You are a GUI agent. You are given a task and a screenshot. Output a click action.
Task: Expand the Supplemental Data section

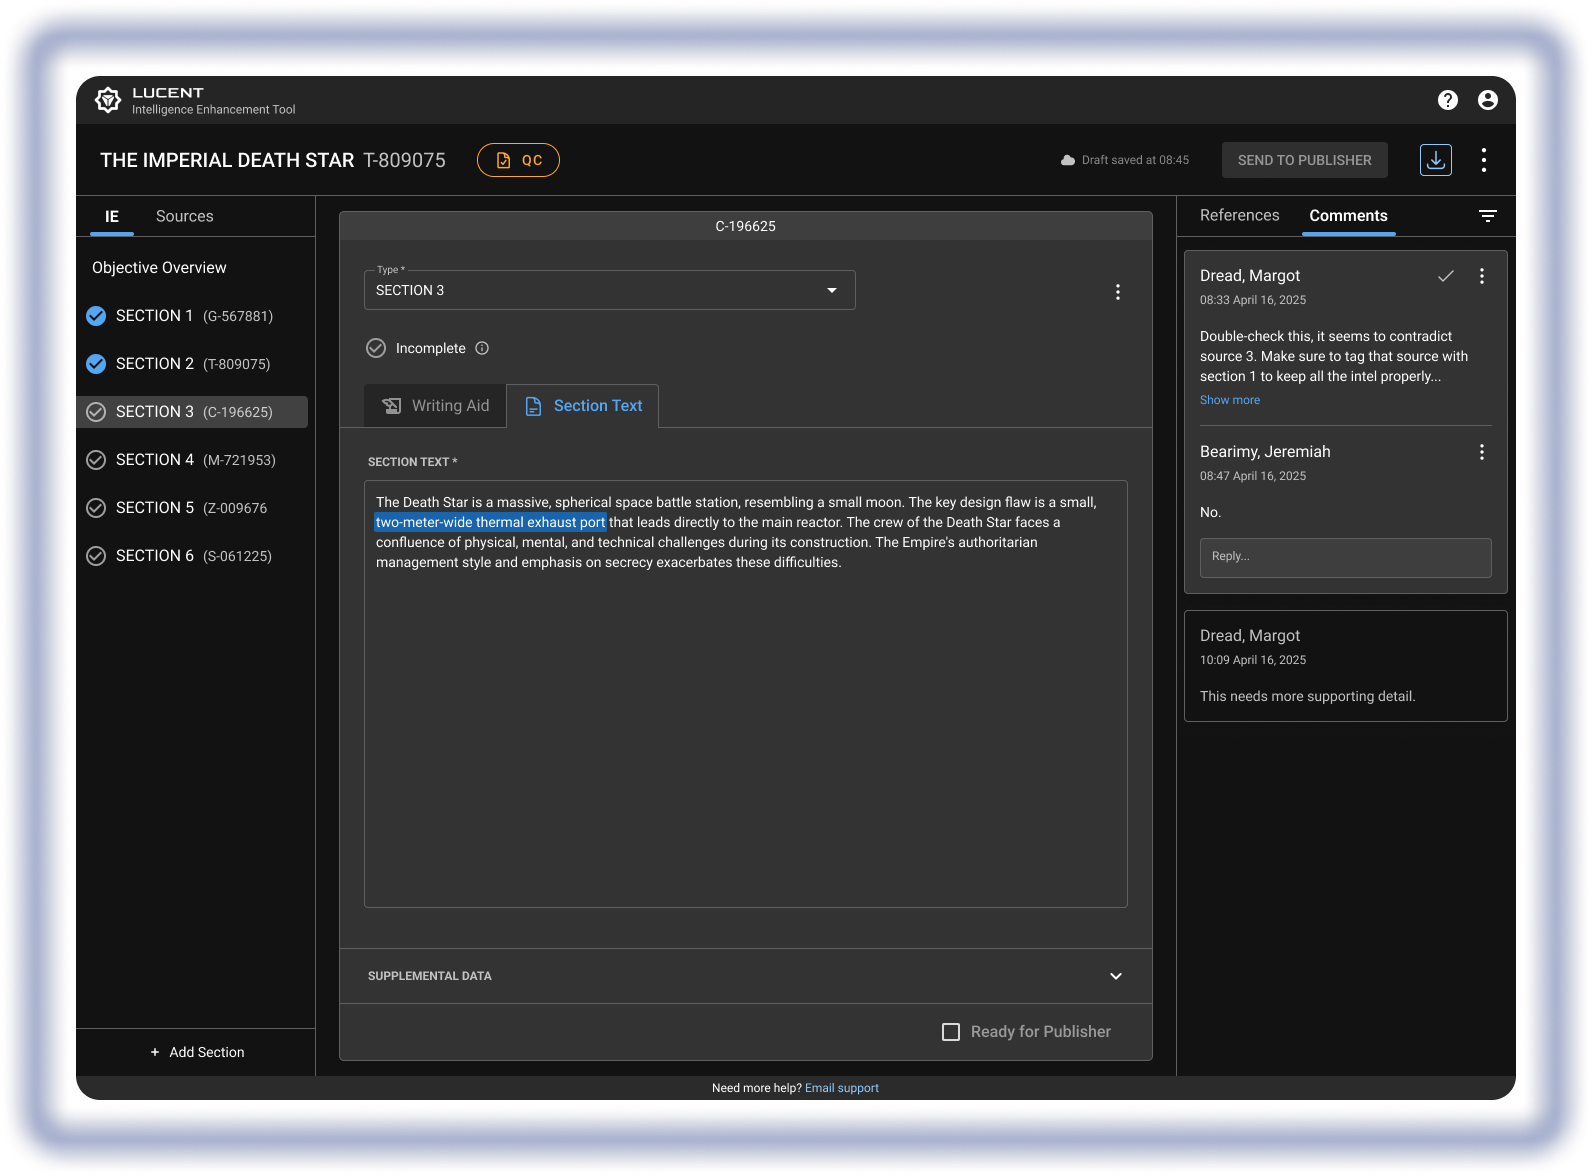[746, 976]
